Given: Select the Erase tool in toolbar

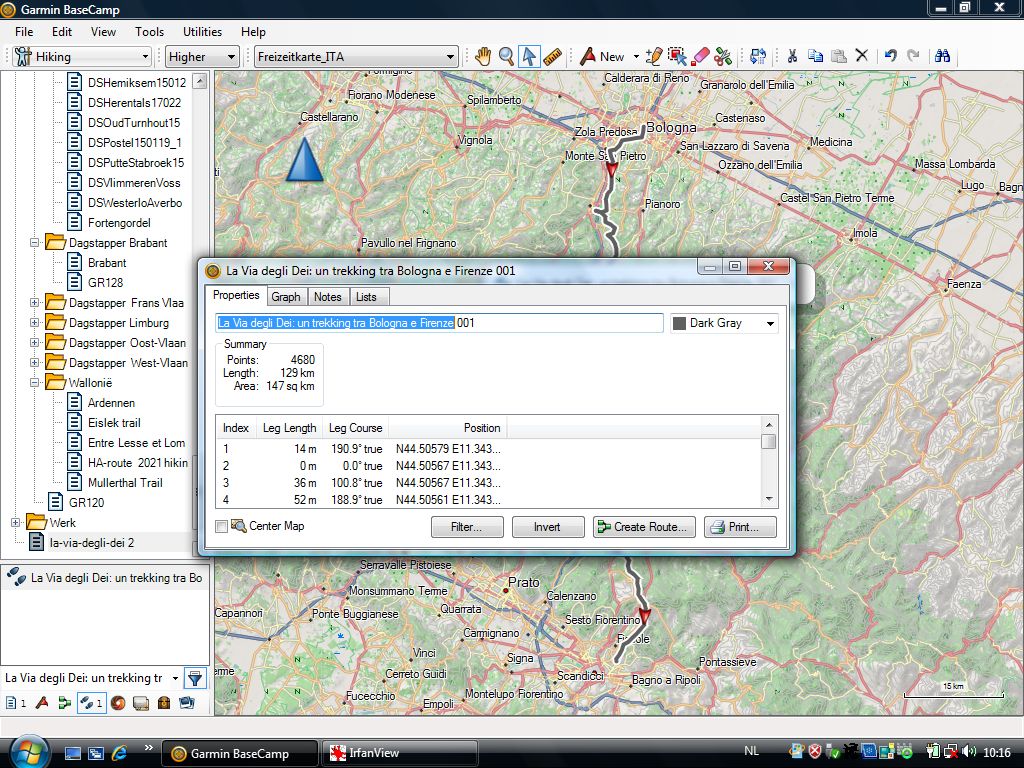Looking at the screenshot, I should (700, 57).
